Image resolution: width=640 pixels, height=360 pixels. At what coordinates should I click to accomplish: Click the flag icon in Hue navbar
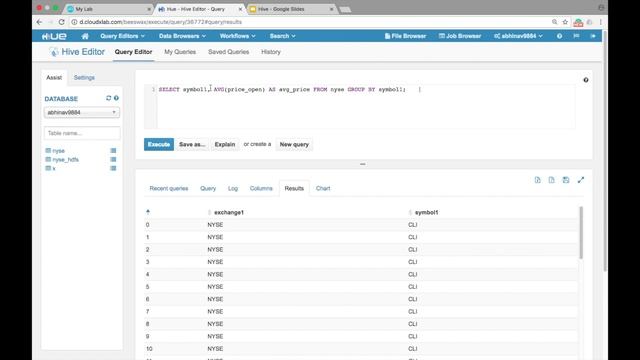point(576,36)
